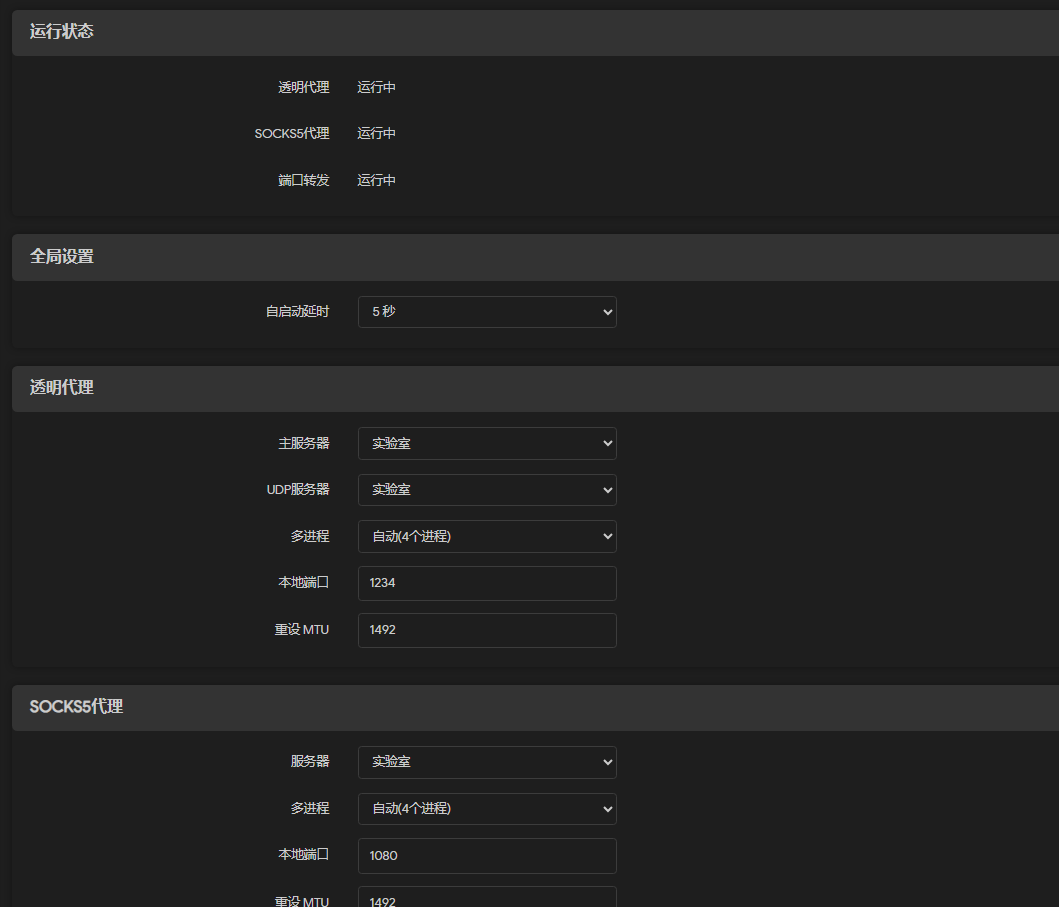Open 多进程 dropdown in 透明代理 section

coord(487,536)
